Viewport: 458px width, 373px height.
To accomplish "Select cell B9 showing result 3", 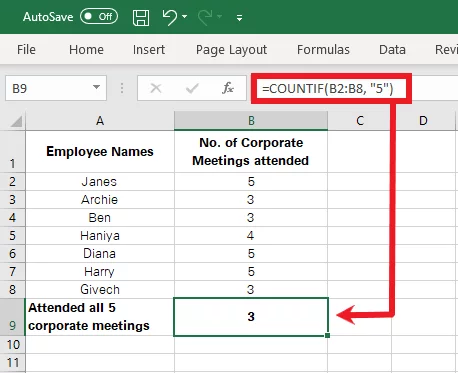I will click(251, 317).
